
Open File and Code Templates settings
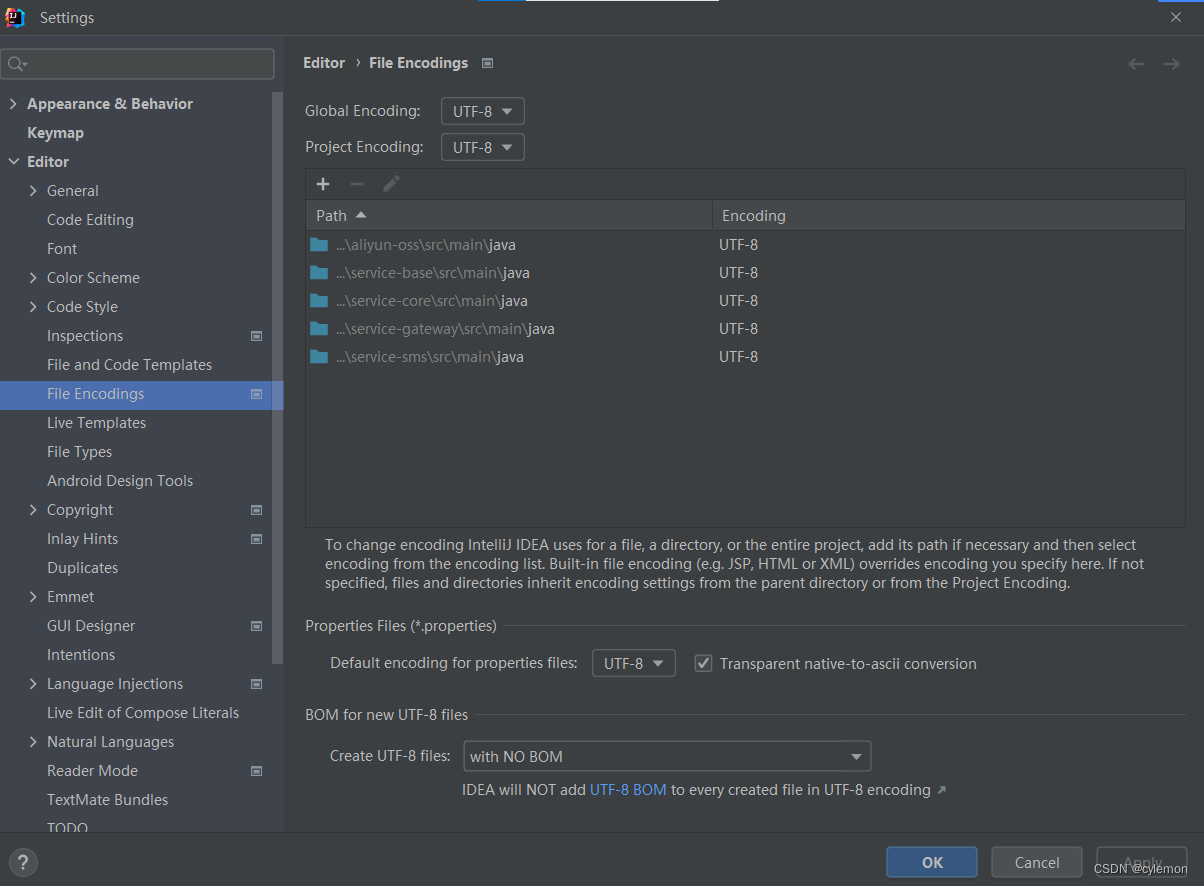[x=129, y=365]
